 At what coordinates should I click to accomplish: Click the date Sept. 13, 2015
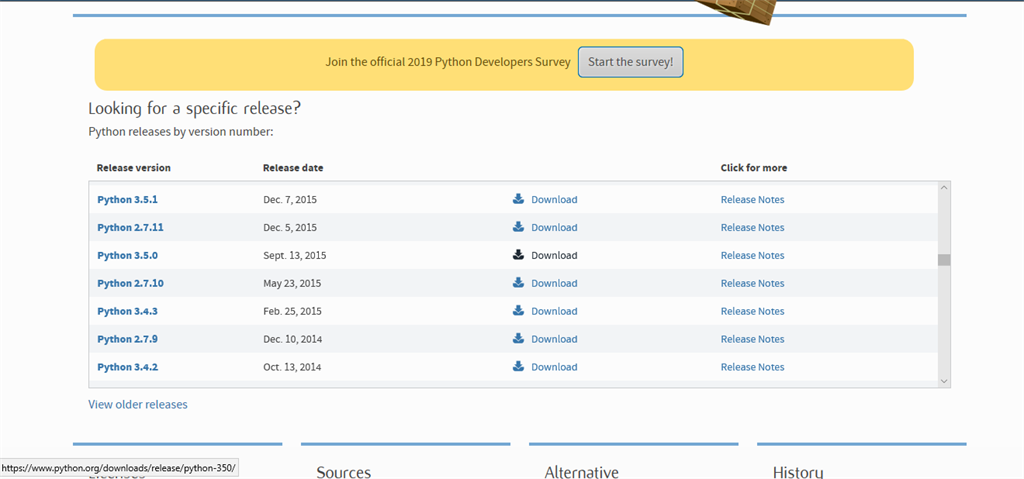[x=295, y=256]
